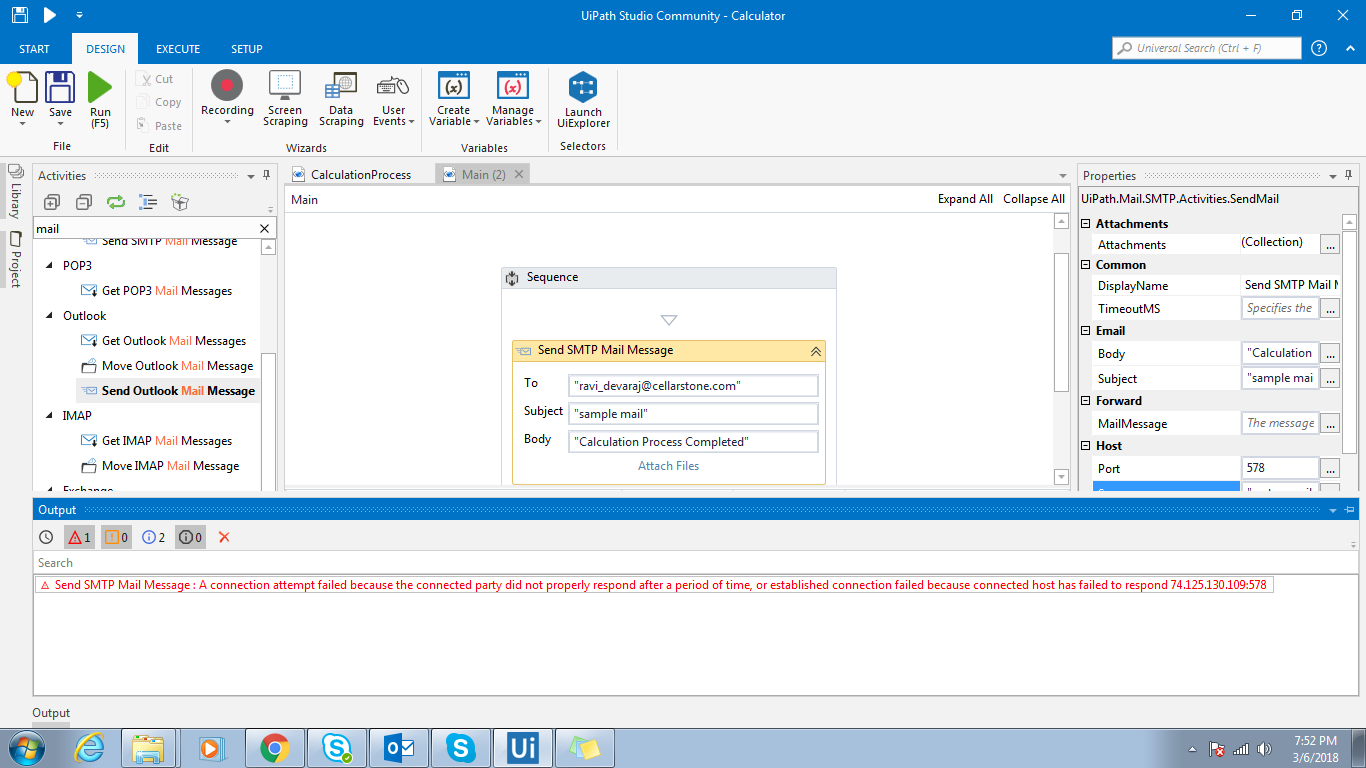Click the To email address field
1366x768 pixels.
tap(693, 385)
